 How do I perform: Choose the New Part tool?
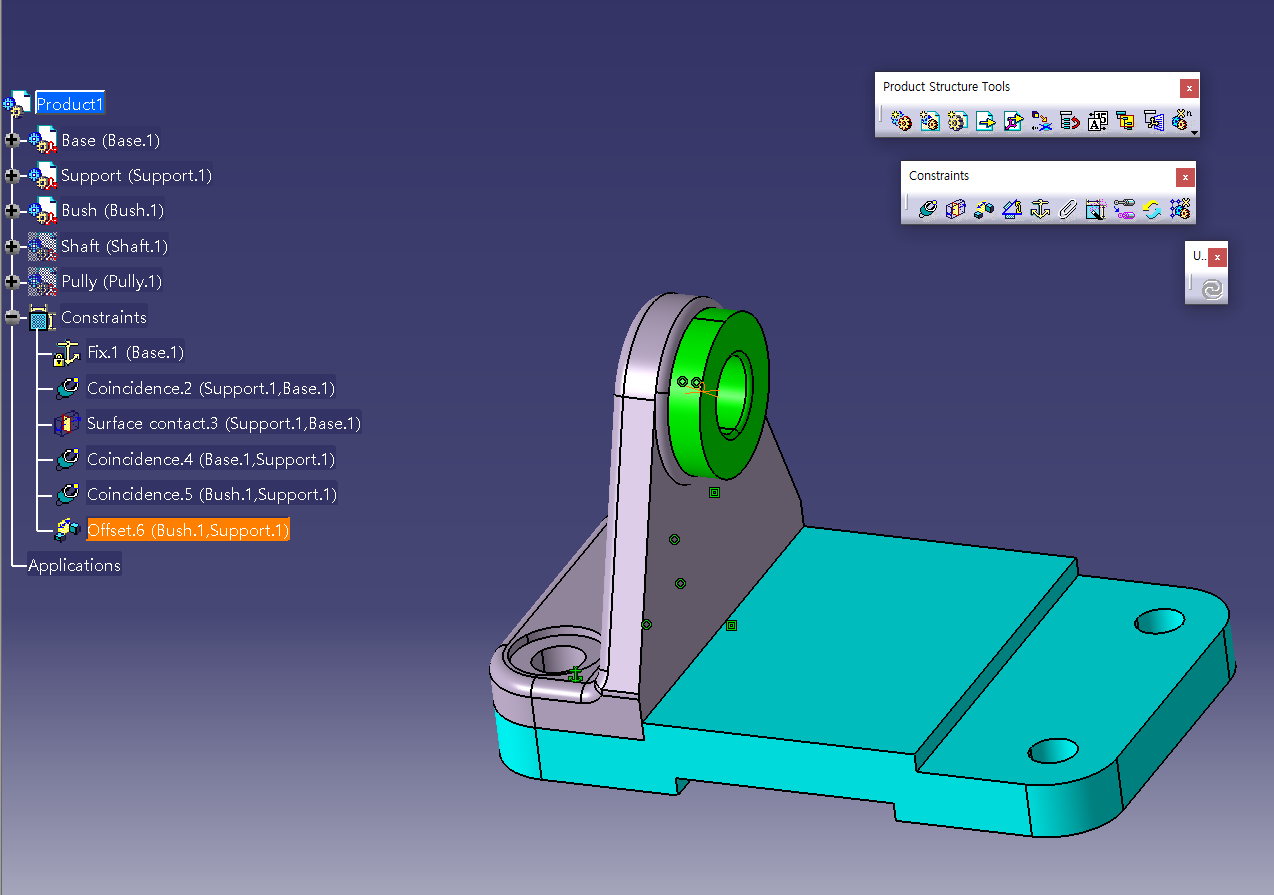click(x=957, y=121)
